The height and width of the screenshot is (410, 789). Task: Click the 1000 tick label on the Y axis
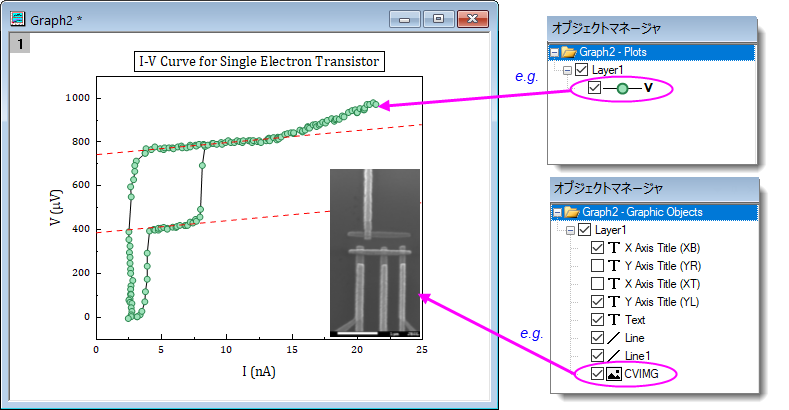coord(77,98)
